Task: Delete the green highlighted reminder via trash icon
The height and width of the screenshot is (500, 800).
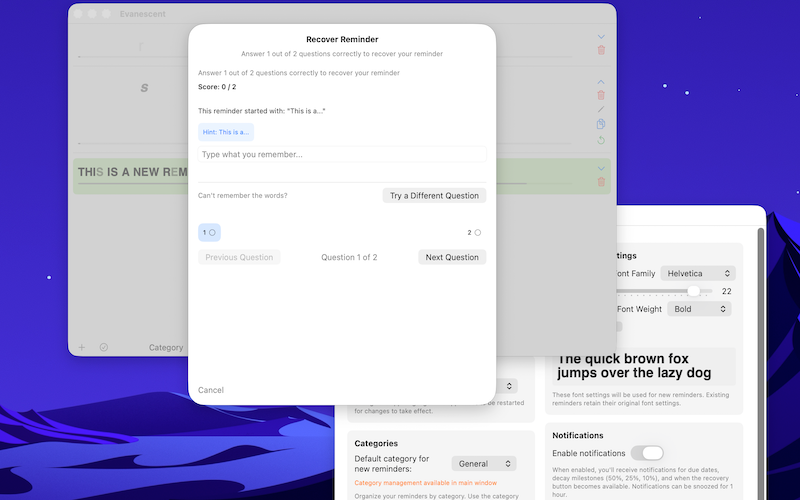Action: click(x=601, y=182)
